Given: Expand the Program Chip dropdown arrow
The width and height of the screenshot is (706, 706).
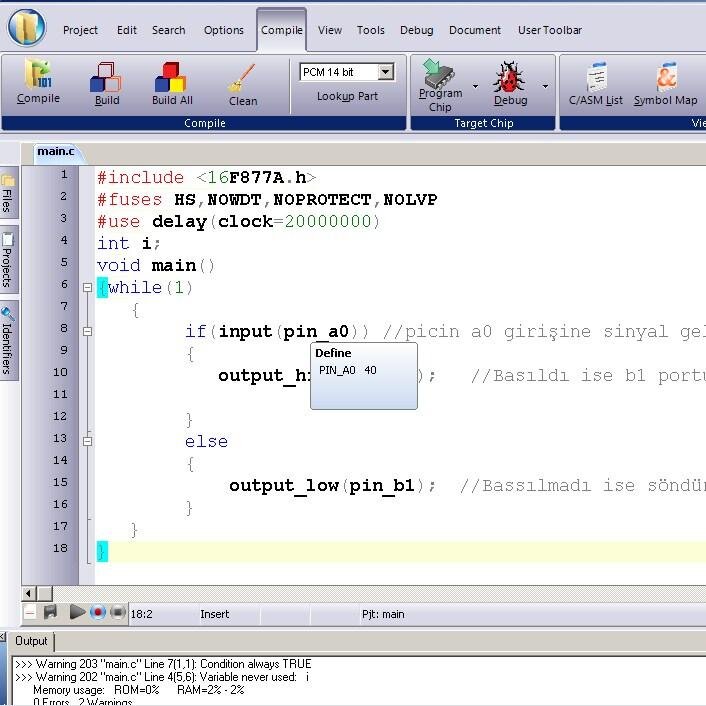Looking at the screenshot, I should (475, 86).
